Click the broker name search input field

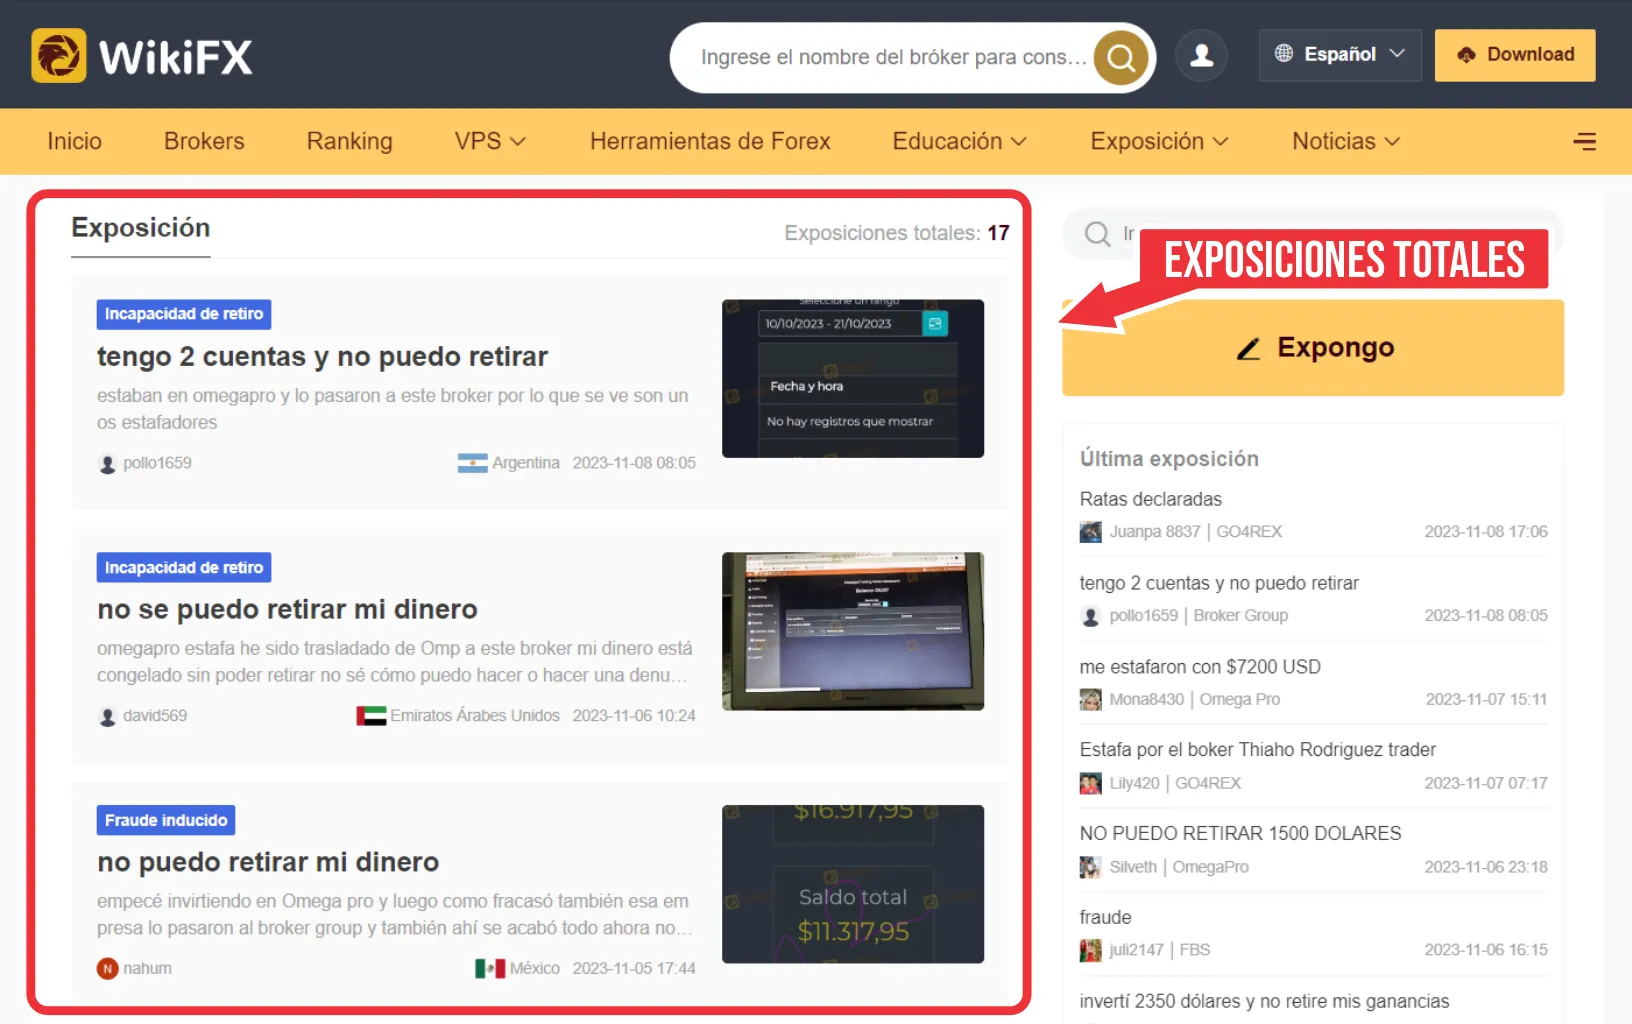point(892,57)
